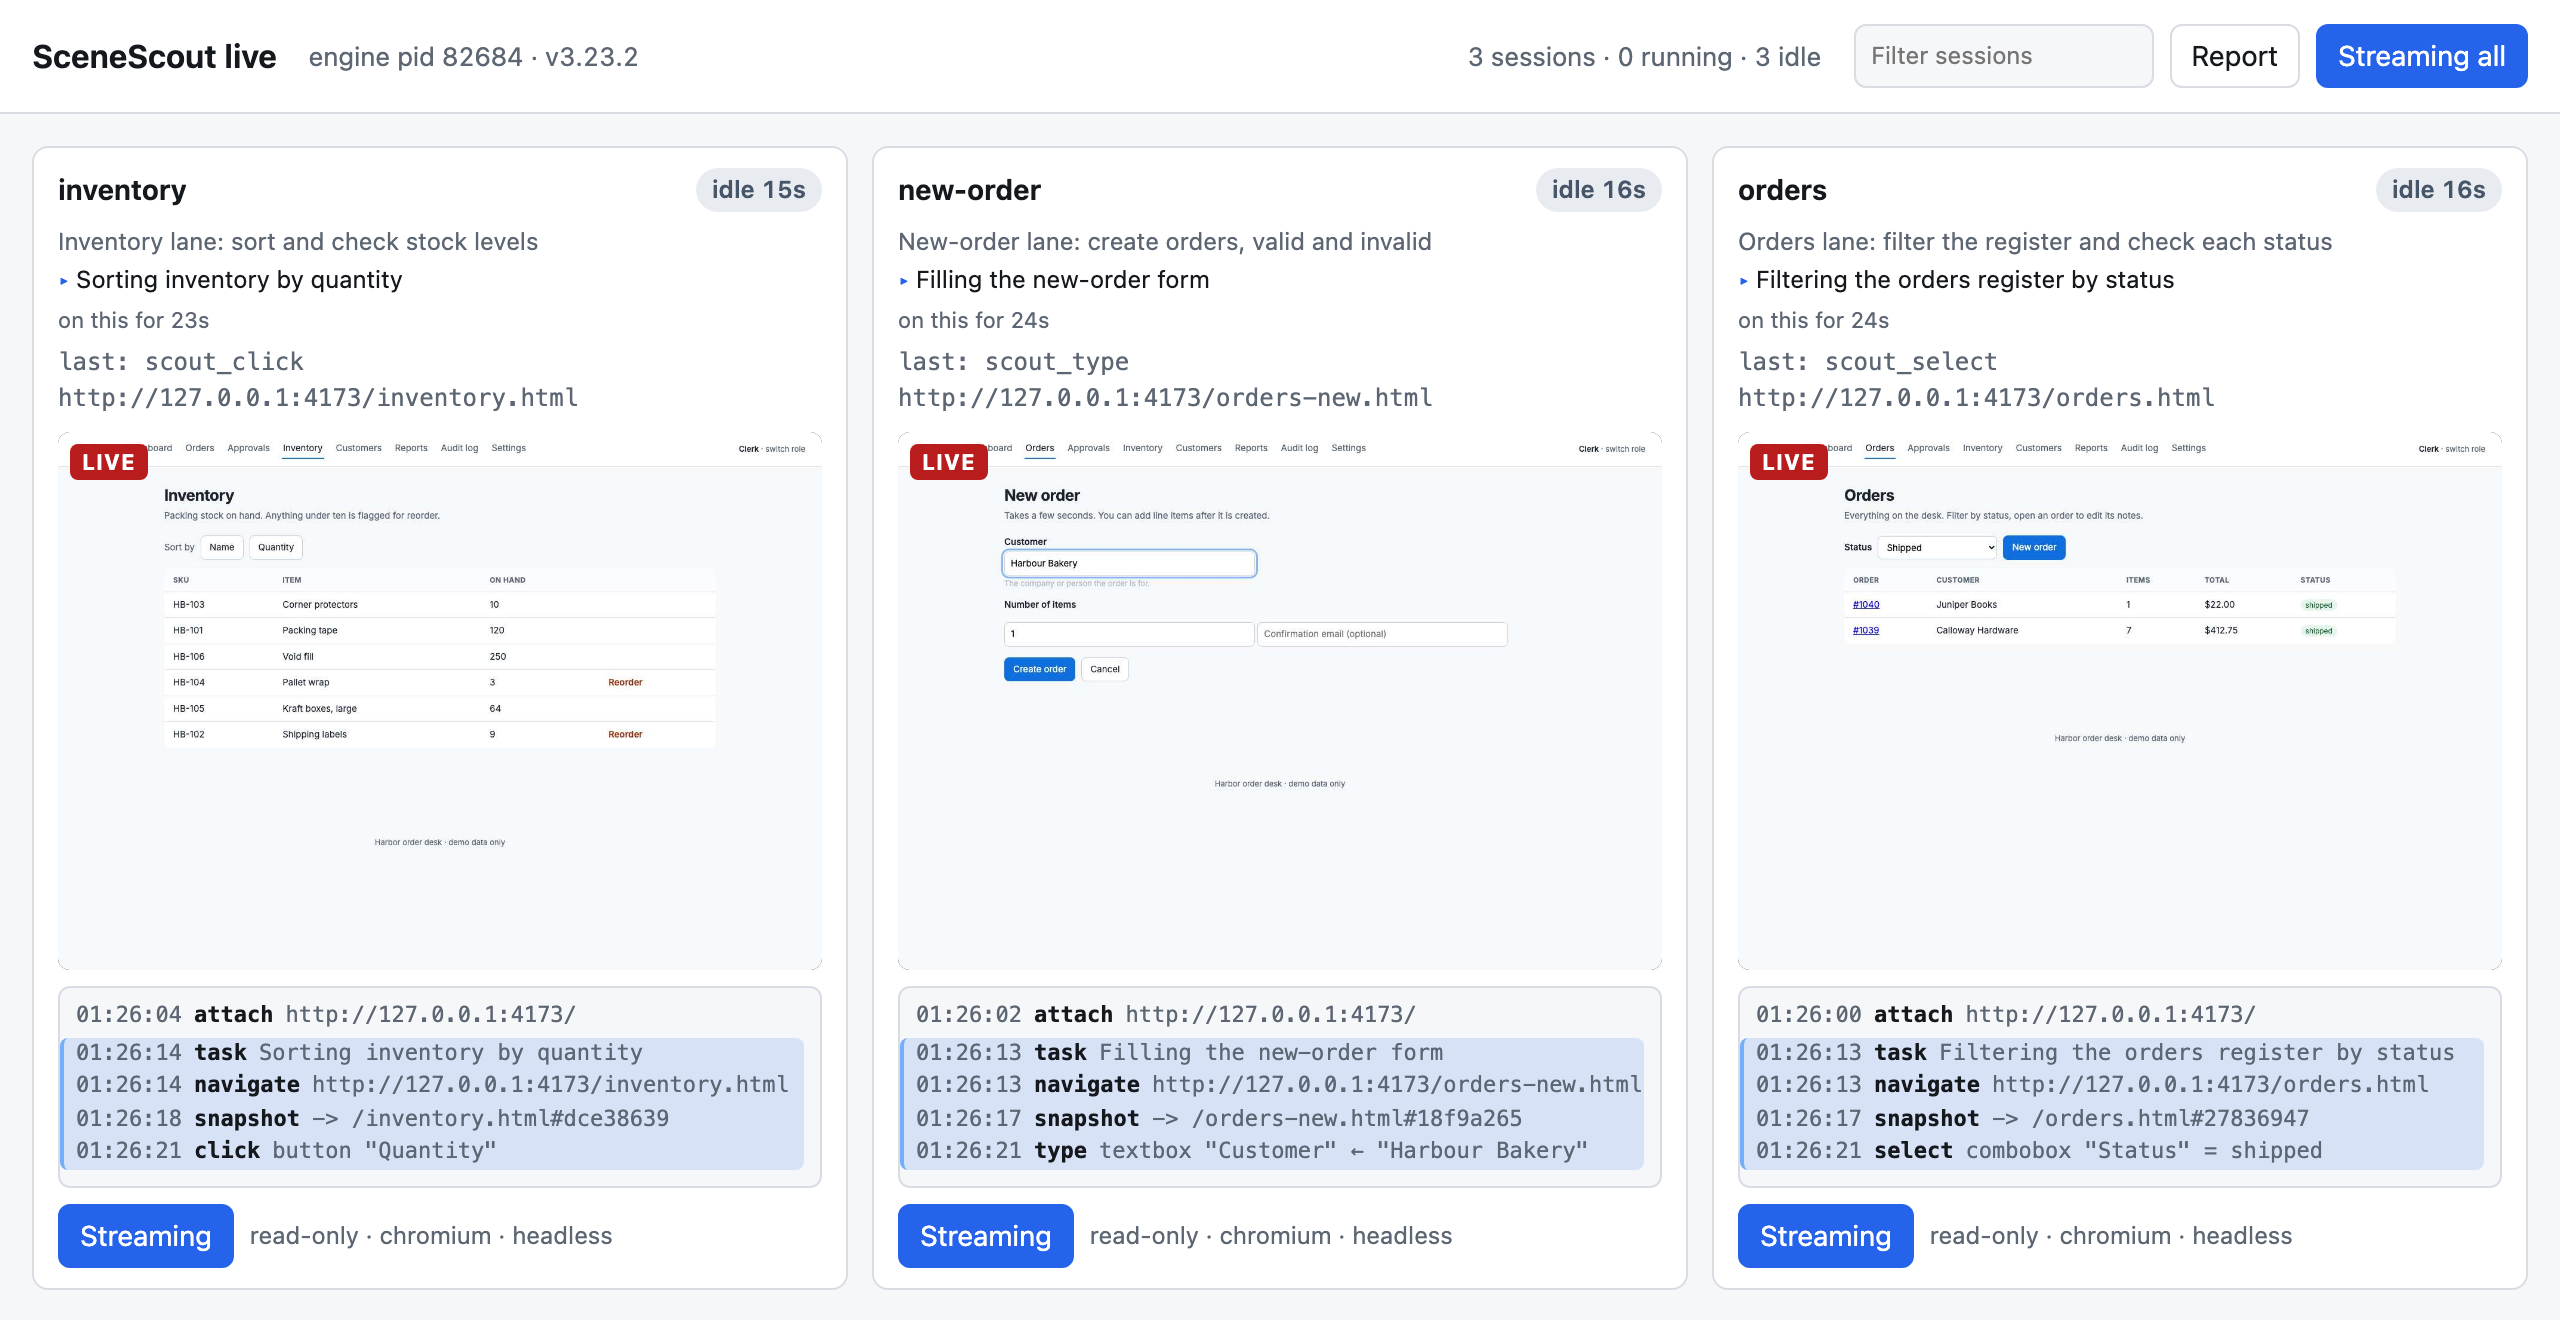This screenshot has width=2560, height=1320.
Task: Click the 'idle 16s' badge on orders
Action: click(2439, 190)
